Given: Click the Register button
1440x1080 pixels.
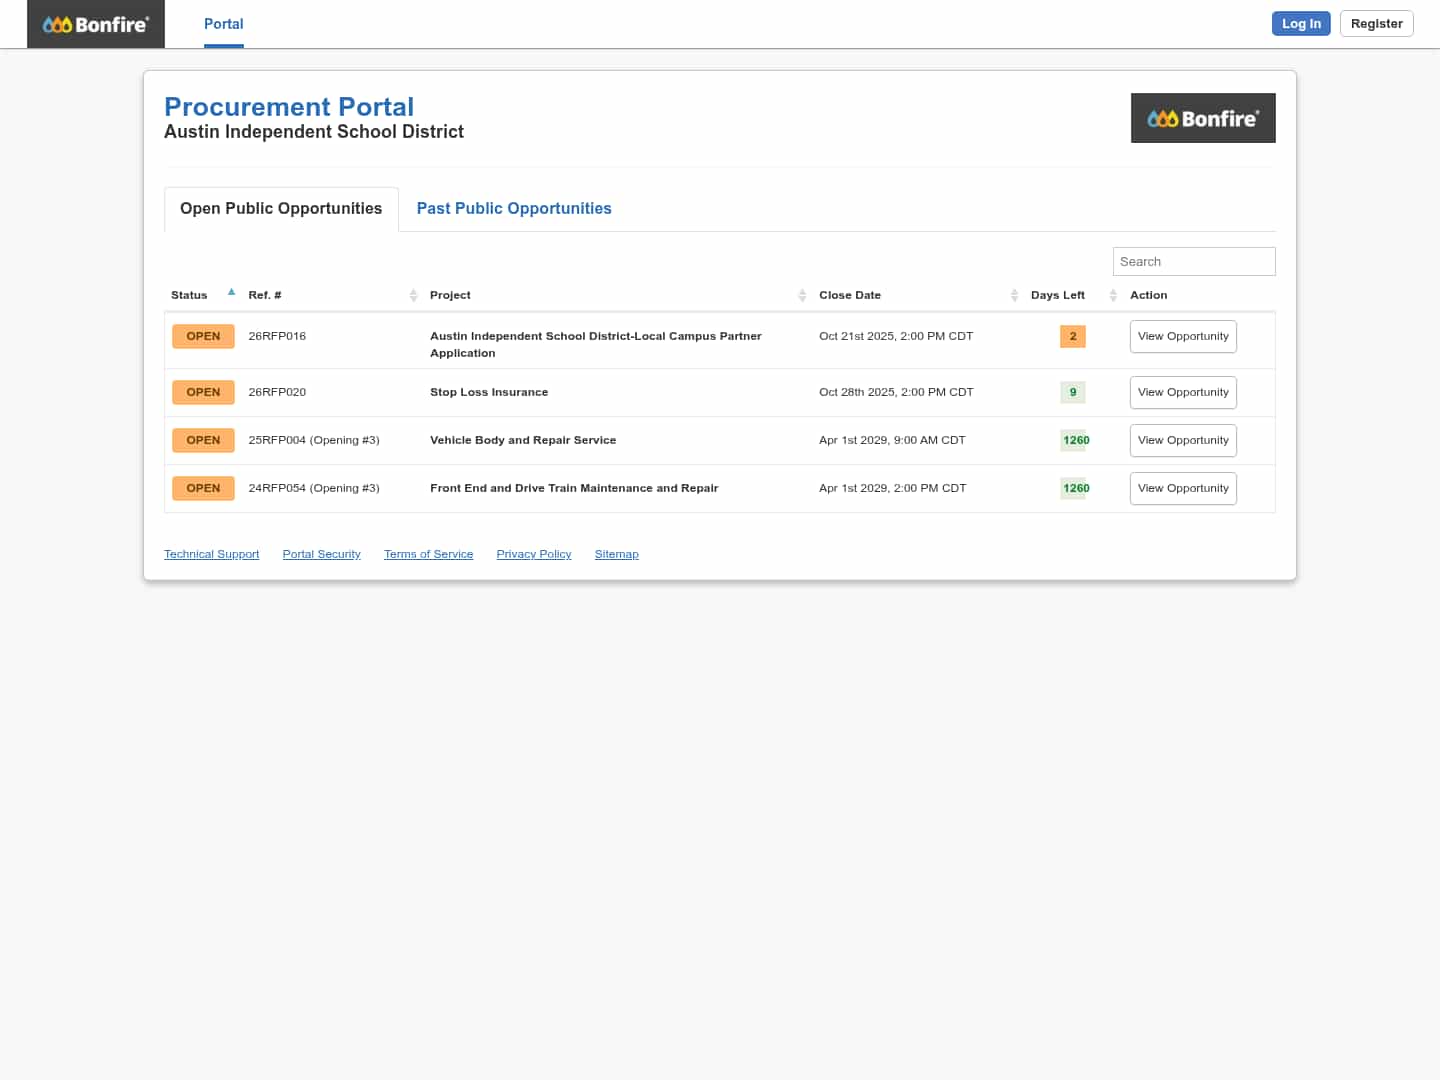Looking at the screenshot, I should (1376, 24).
